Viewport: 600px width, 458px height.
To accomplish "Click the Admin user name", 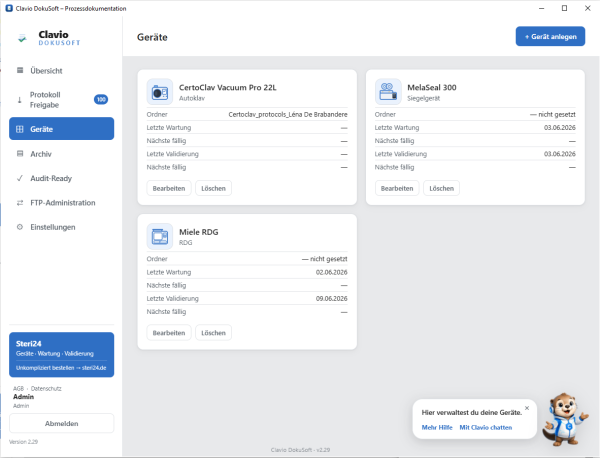I will point(23,397).
